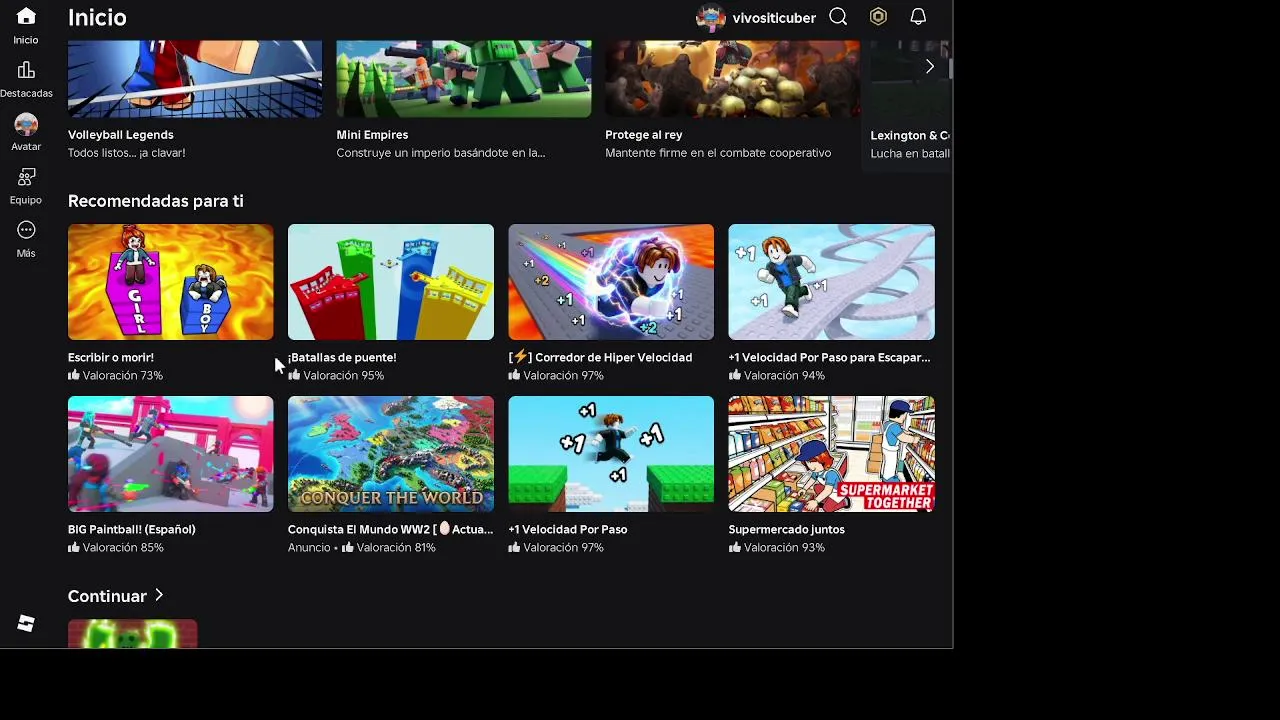
Task: Click the Escribir o morir! title
Action: 111,357
